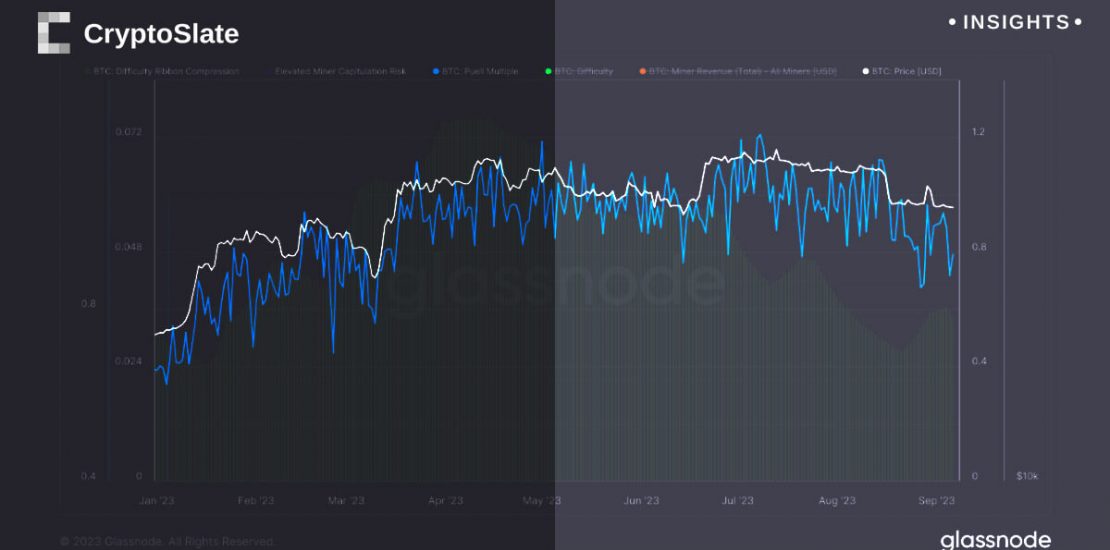The image size is (1110, 550).
Task: Click the CryptoSlate brand name text
Action: click(161, 34)
